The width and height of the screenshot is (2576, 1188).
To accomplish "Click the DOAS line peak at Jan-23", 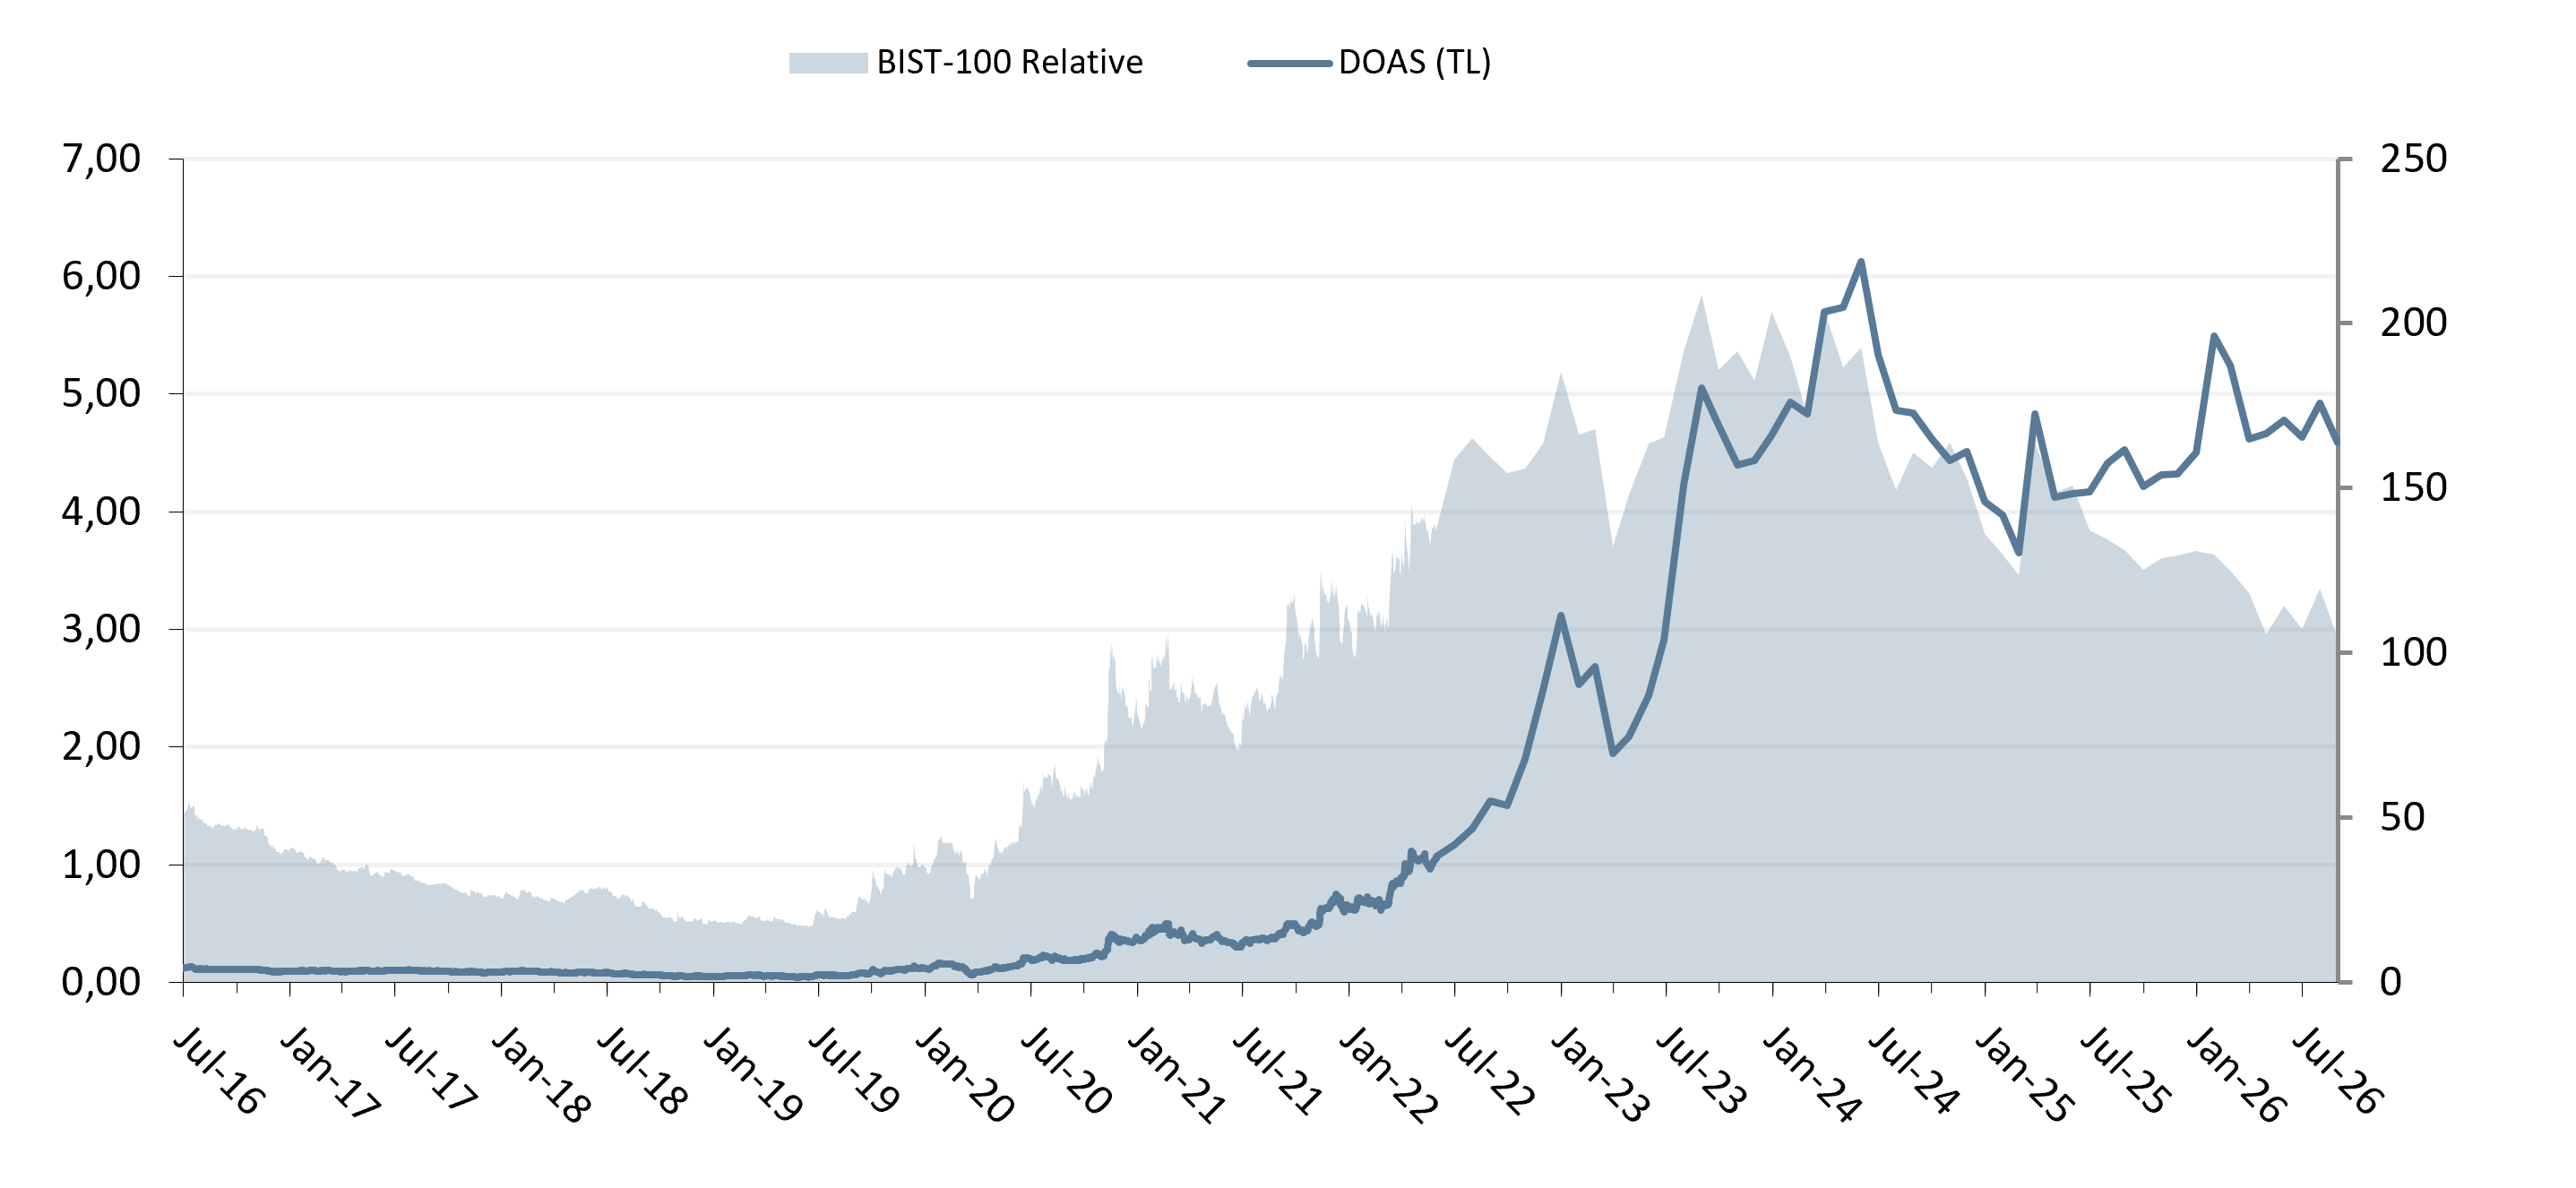I will coord(1560,615).
